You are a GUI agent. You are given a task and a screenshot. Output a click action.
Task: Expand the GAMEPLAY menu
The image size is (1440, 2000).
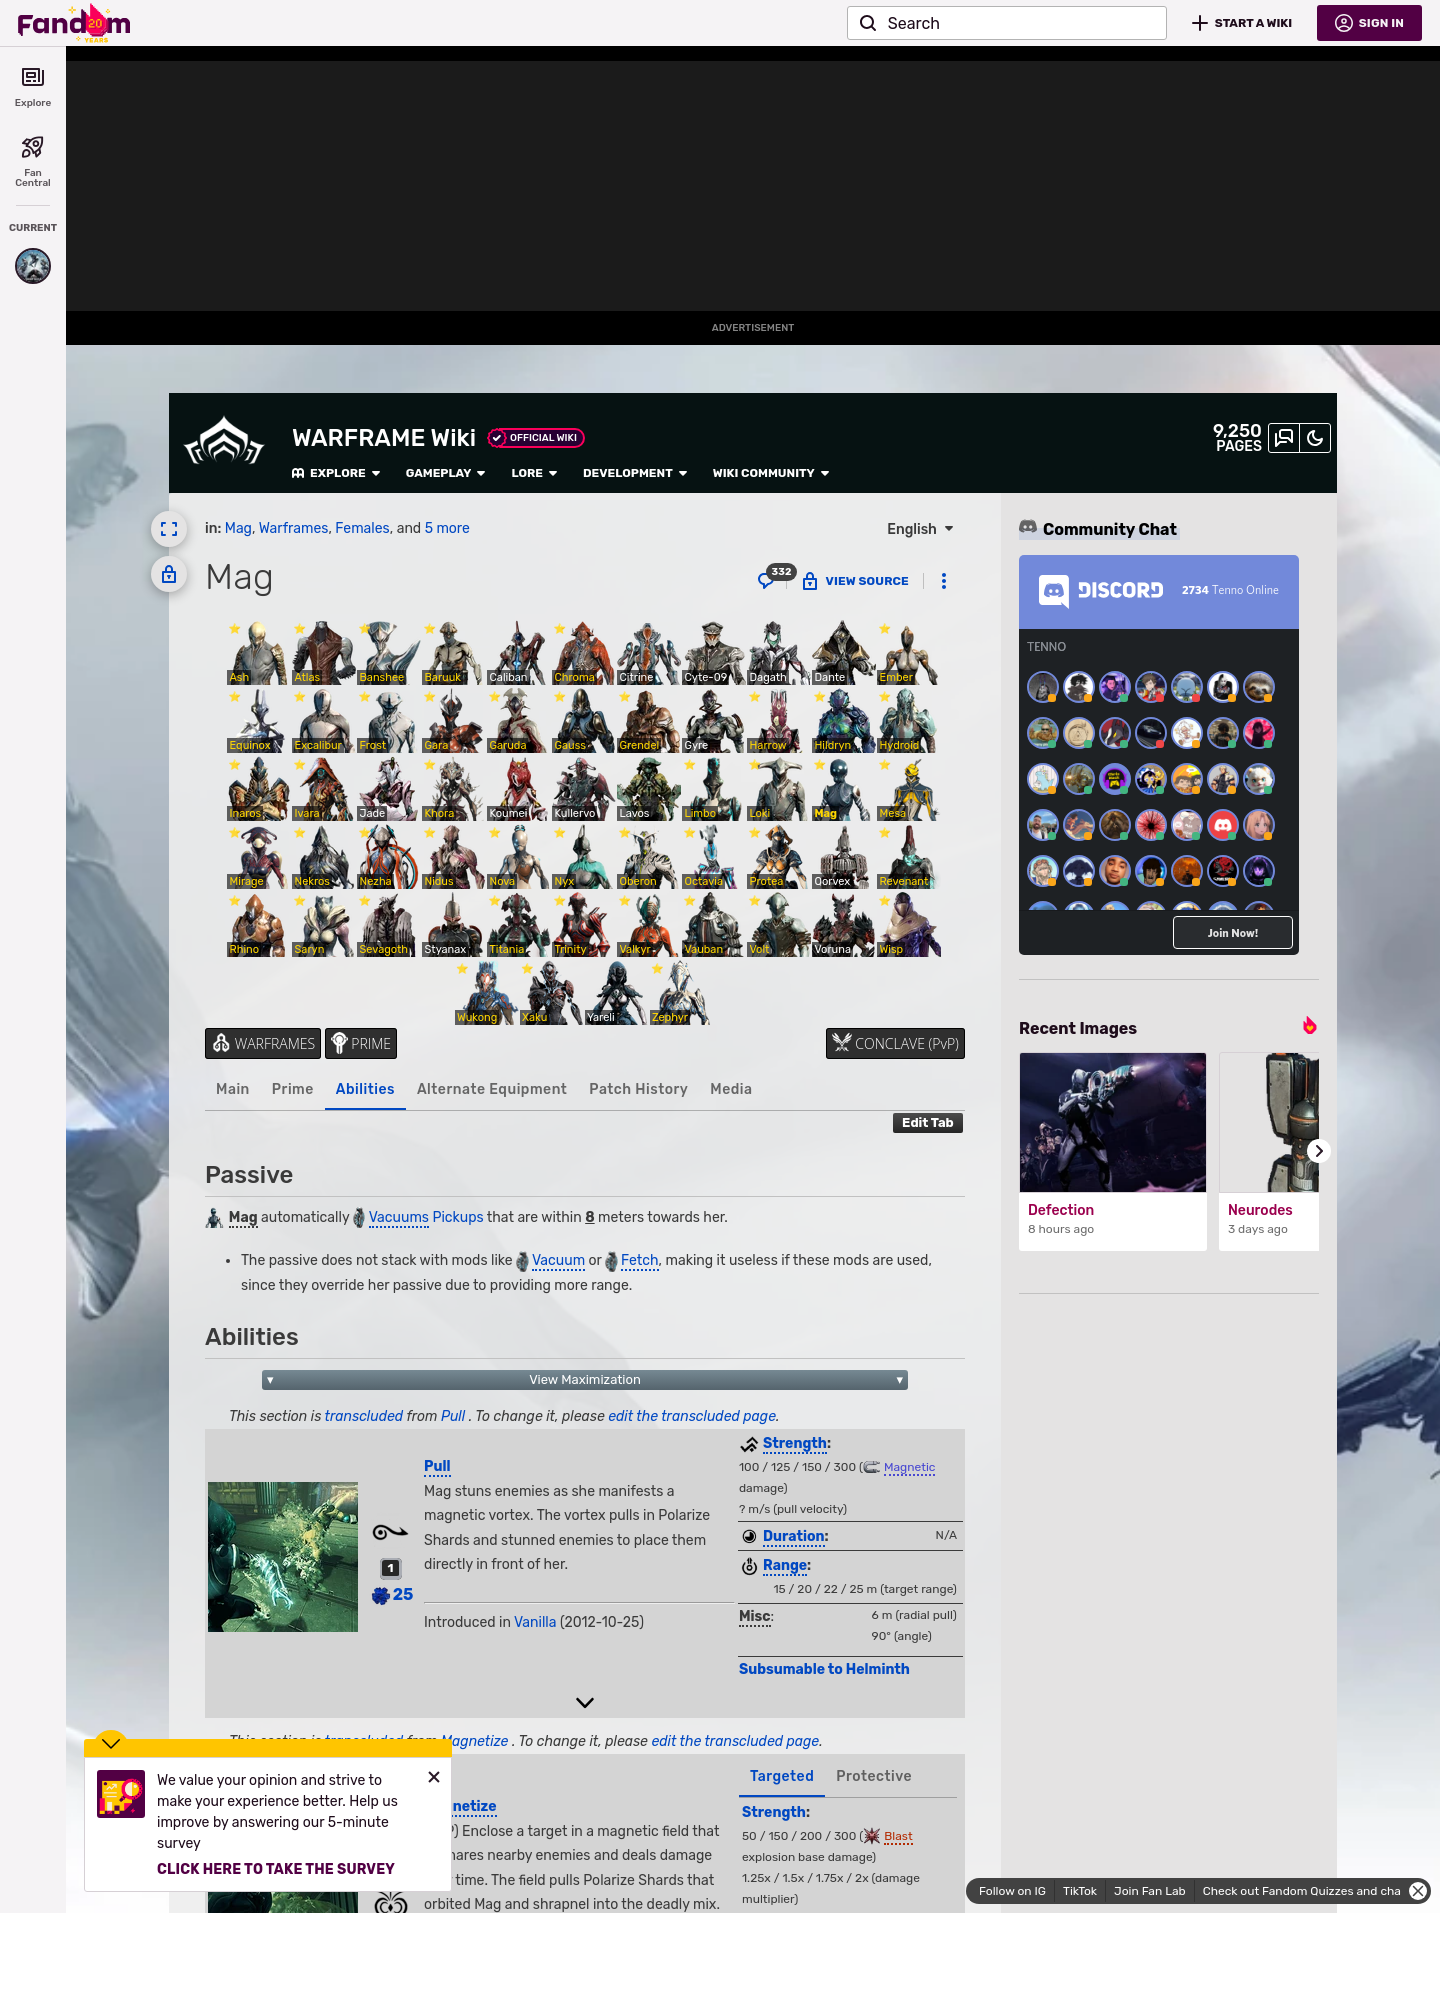point(445,473)
